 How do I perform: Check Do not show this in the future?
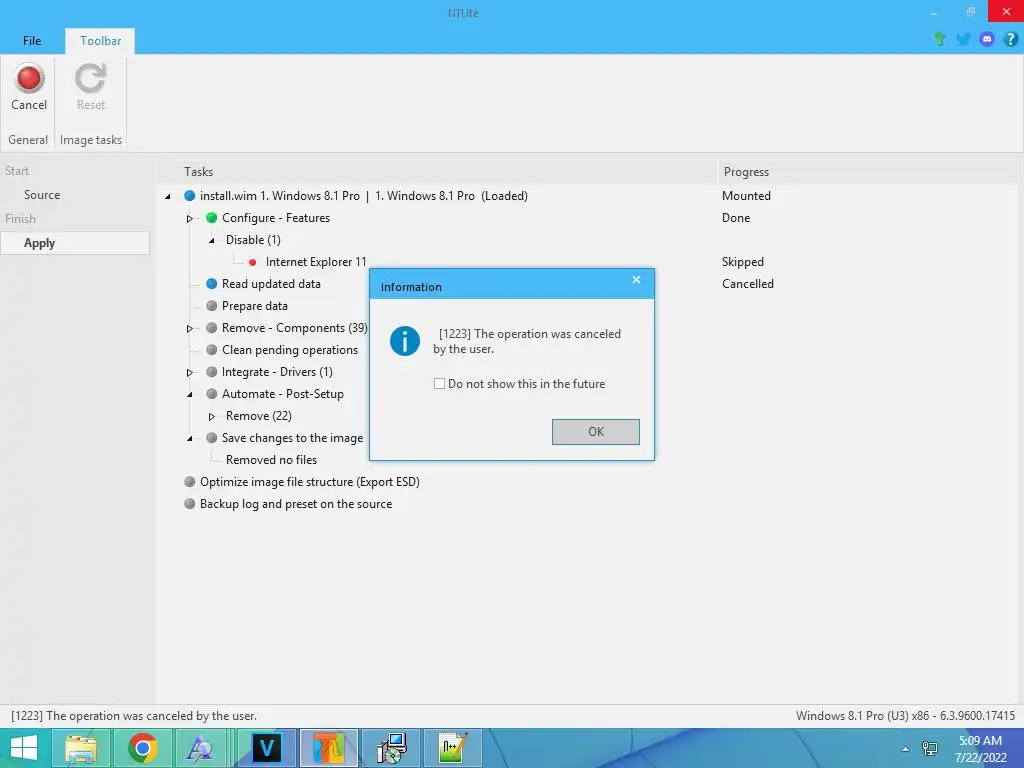click(x=440, y=383)
